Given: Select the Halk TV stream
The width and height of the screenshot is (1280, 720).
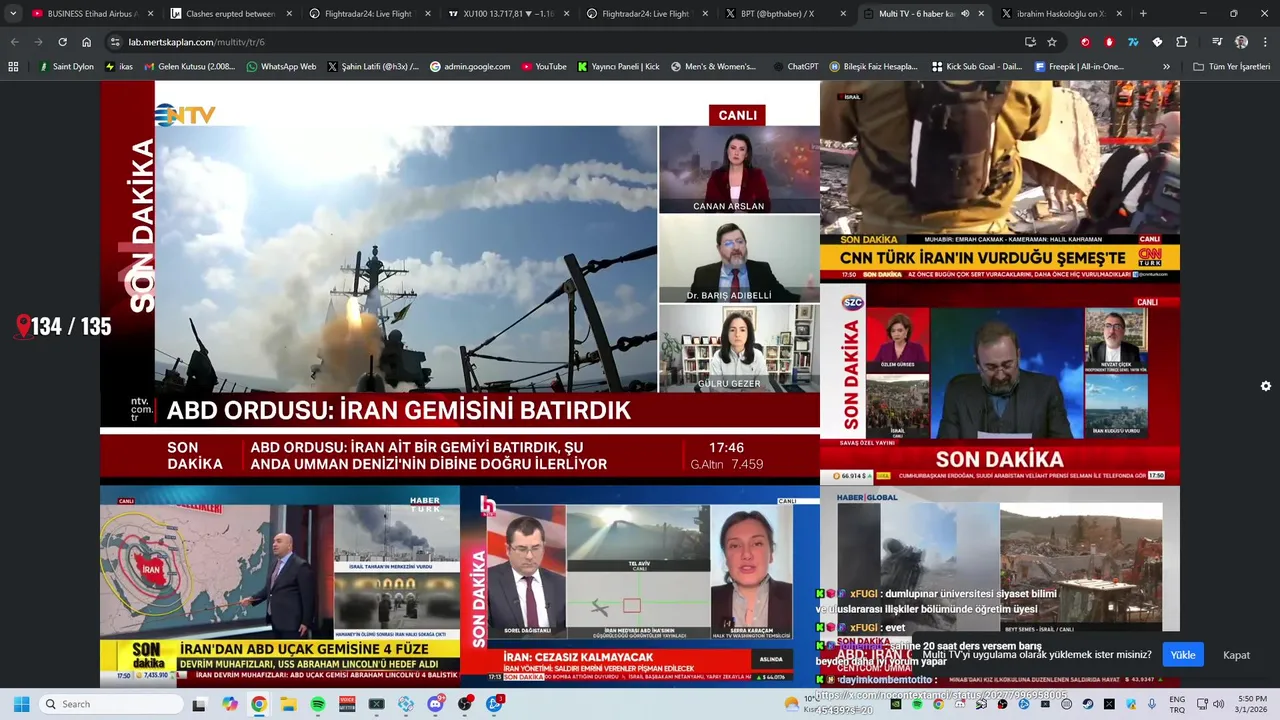Looking at the screenshot, I should coord(640,586).
